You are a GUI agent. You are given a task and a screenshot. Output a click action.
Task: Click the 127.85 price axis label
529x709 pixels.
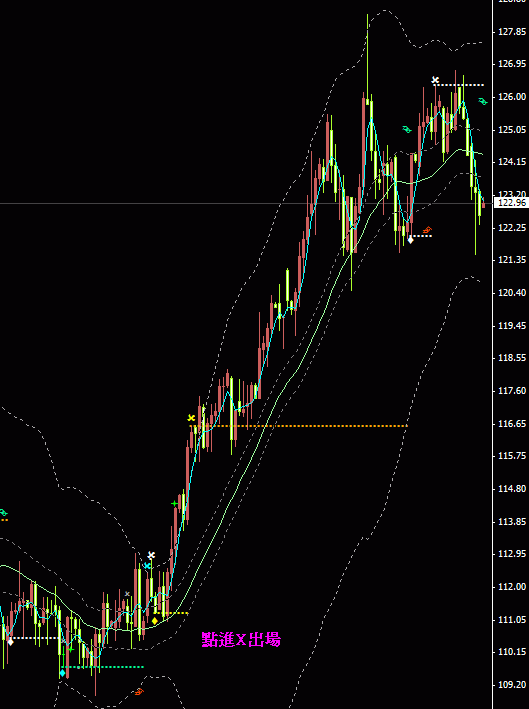point(512,32)
